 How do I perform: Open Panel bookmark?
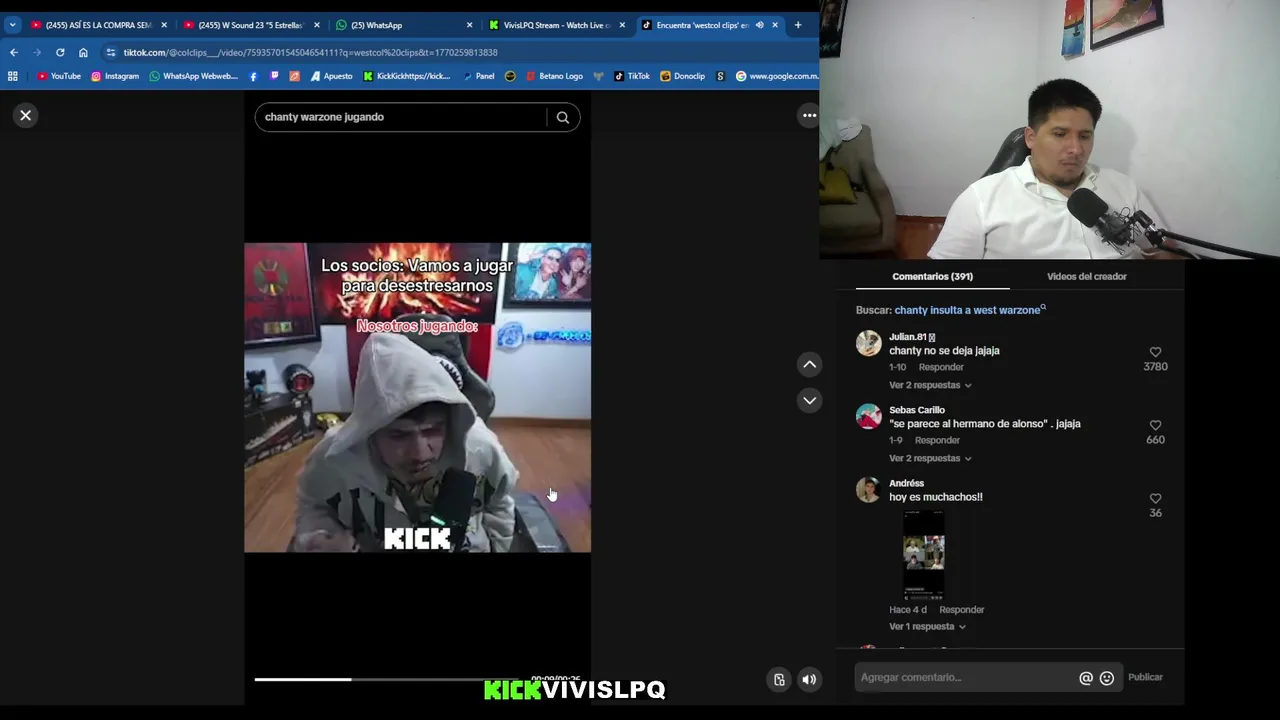click(478, 76)
